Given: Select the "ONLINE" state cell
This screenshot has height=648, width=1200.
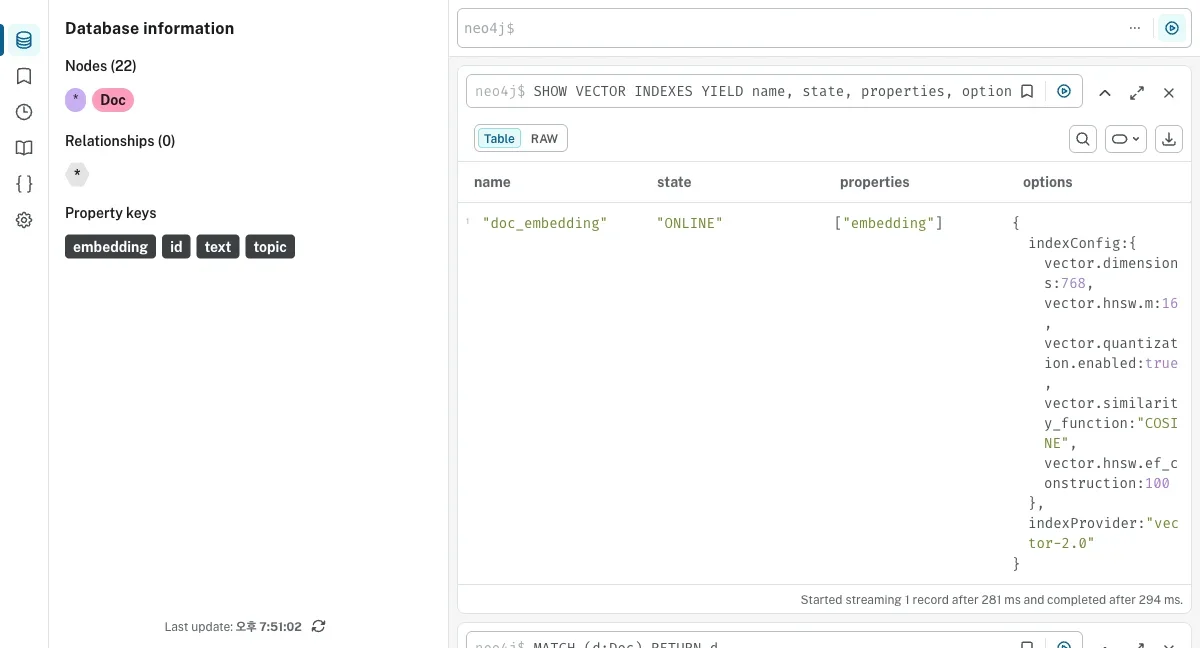Looking at the screenshot, I should pos(689,223).
